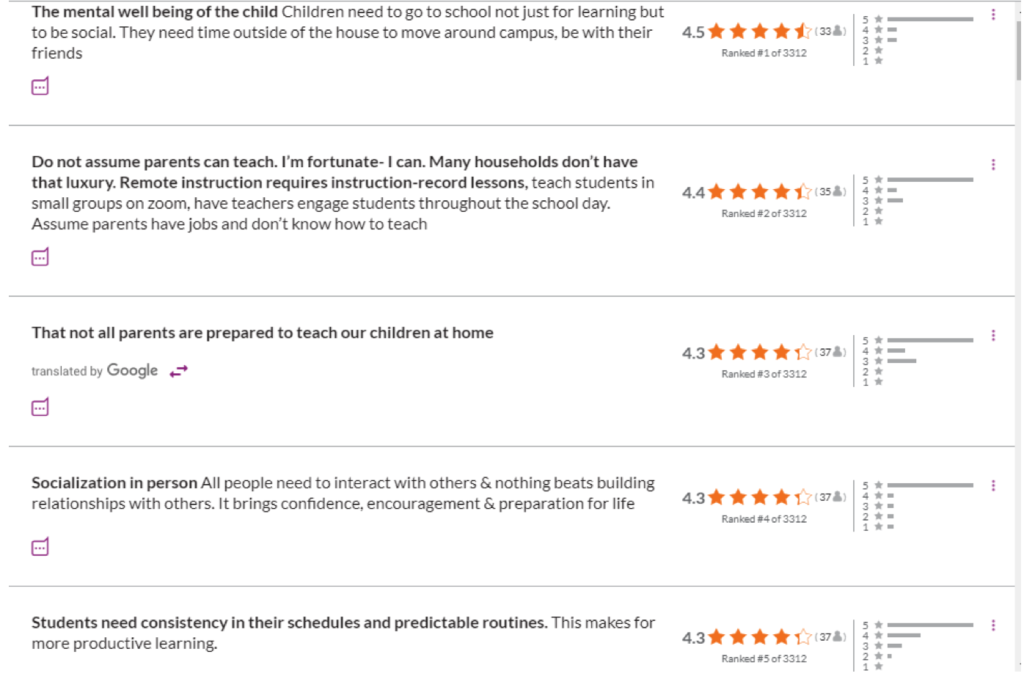Click comment icon below translated by Google response
This screenshot has height=676, width=1024.
click(x=40, y=407)
